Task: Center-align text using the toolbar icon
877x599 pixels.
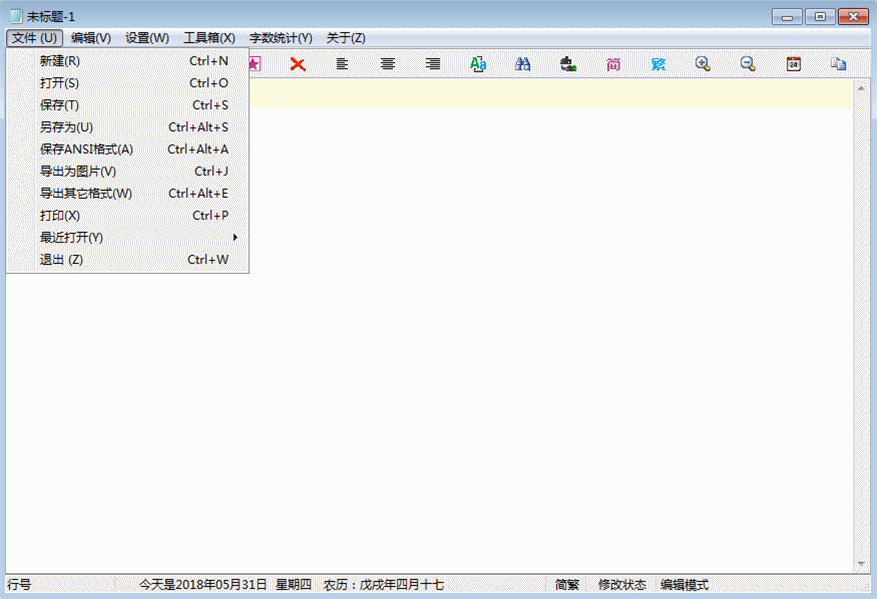Action: pyautogui.click(x=388, y=64)
